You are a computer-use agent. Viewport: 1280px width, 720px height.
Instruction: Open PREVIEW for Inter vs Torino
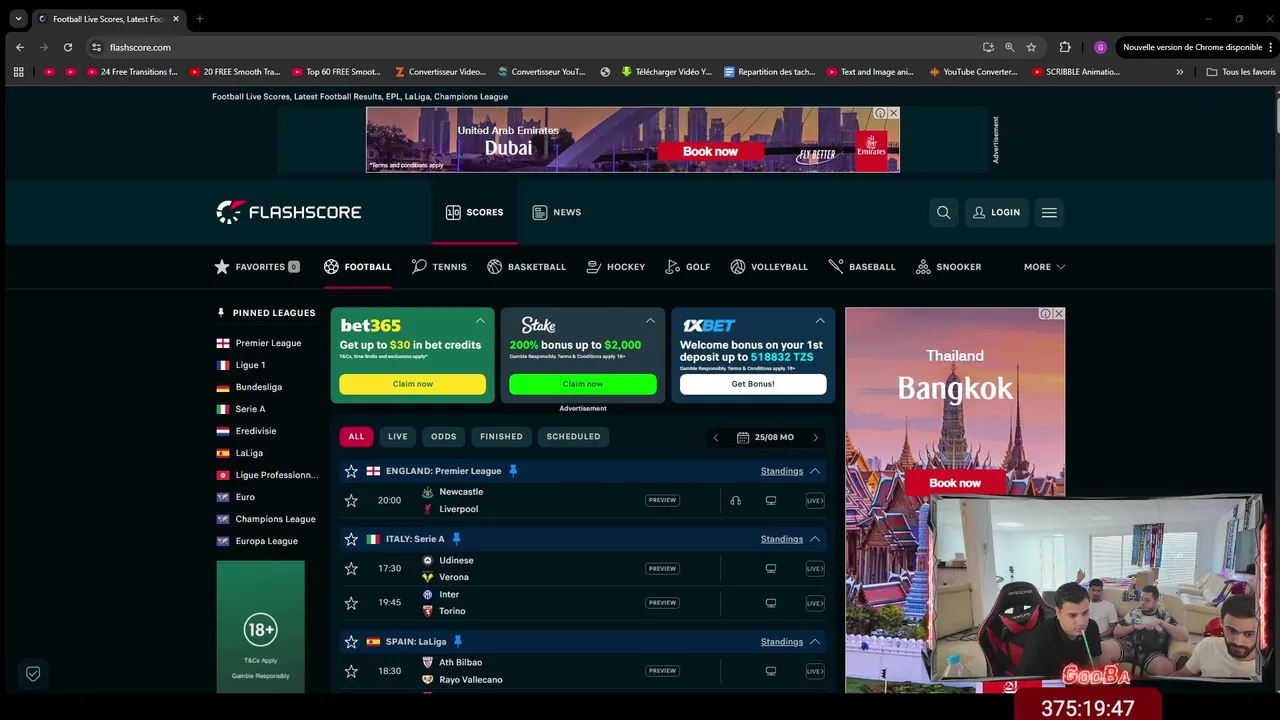click(662, 603)
